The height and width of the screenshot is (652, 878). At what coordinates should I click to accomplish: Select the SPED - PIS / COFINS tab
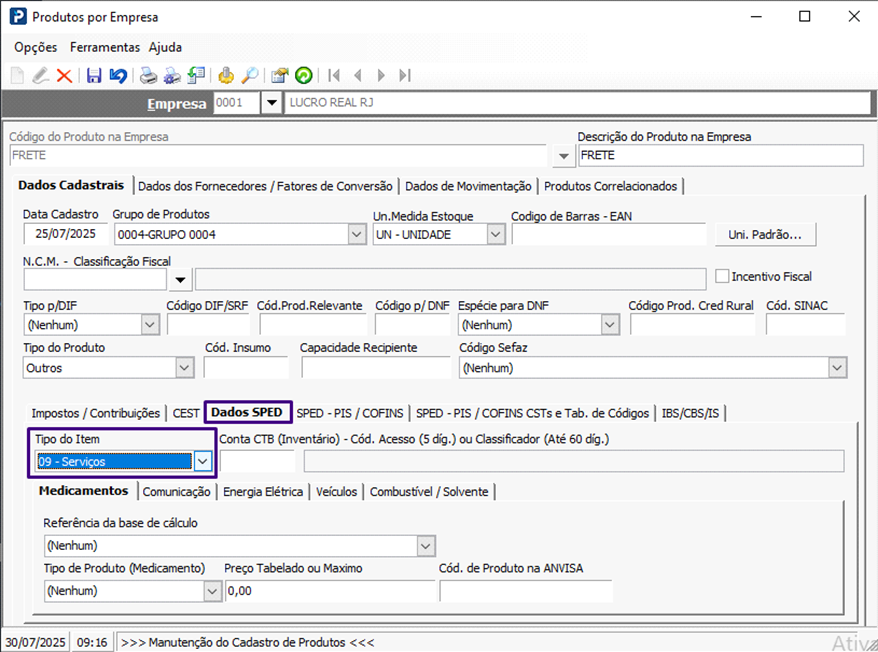point(351,413)
